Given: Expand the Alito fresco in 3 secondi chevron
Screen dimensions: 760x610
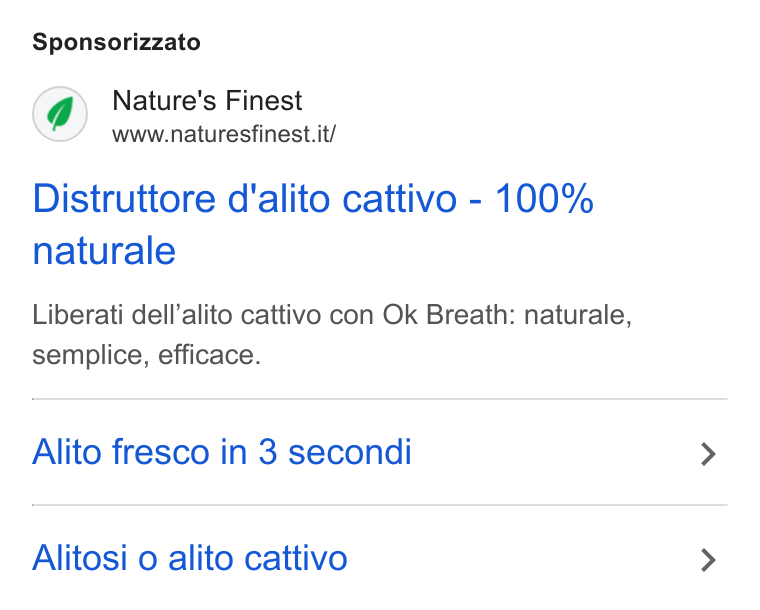Looking at the screenshot, I should pyautogui.click(x=709, y=454).
